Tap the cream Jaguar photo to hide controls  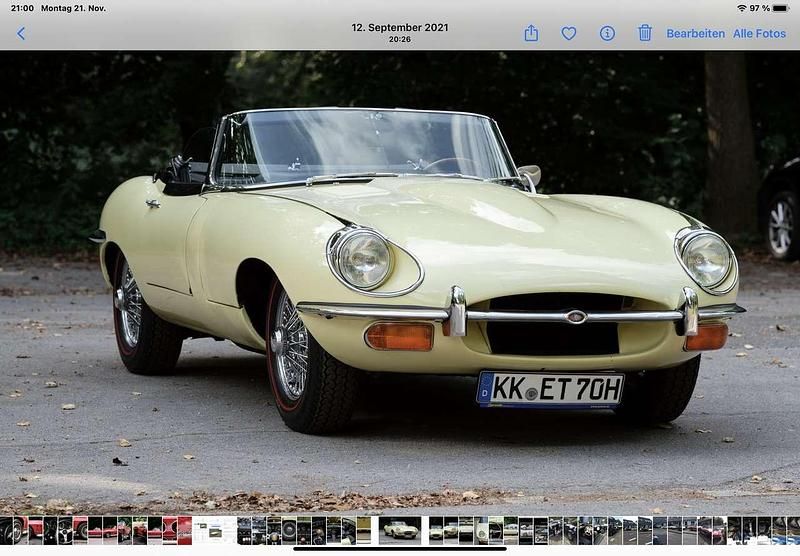pos(400,283)
